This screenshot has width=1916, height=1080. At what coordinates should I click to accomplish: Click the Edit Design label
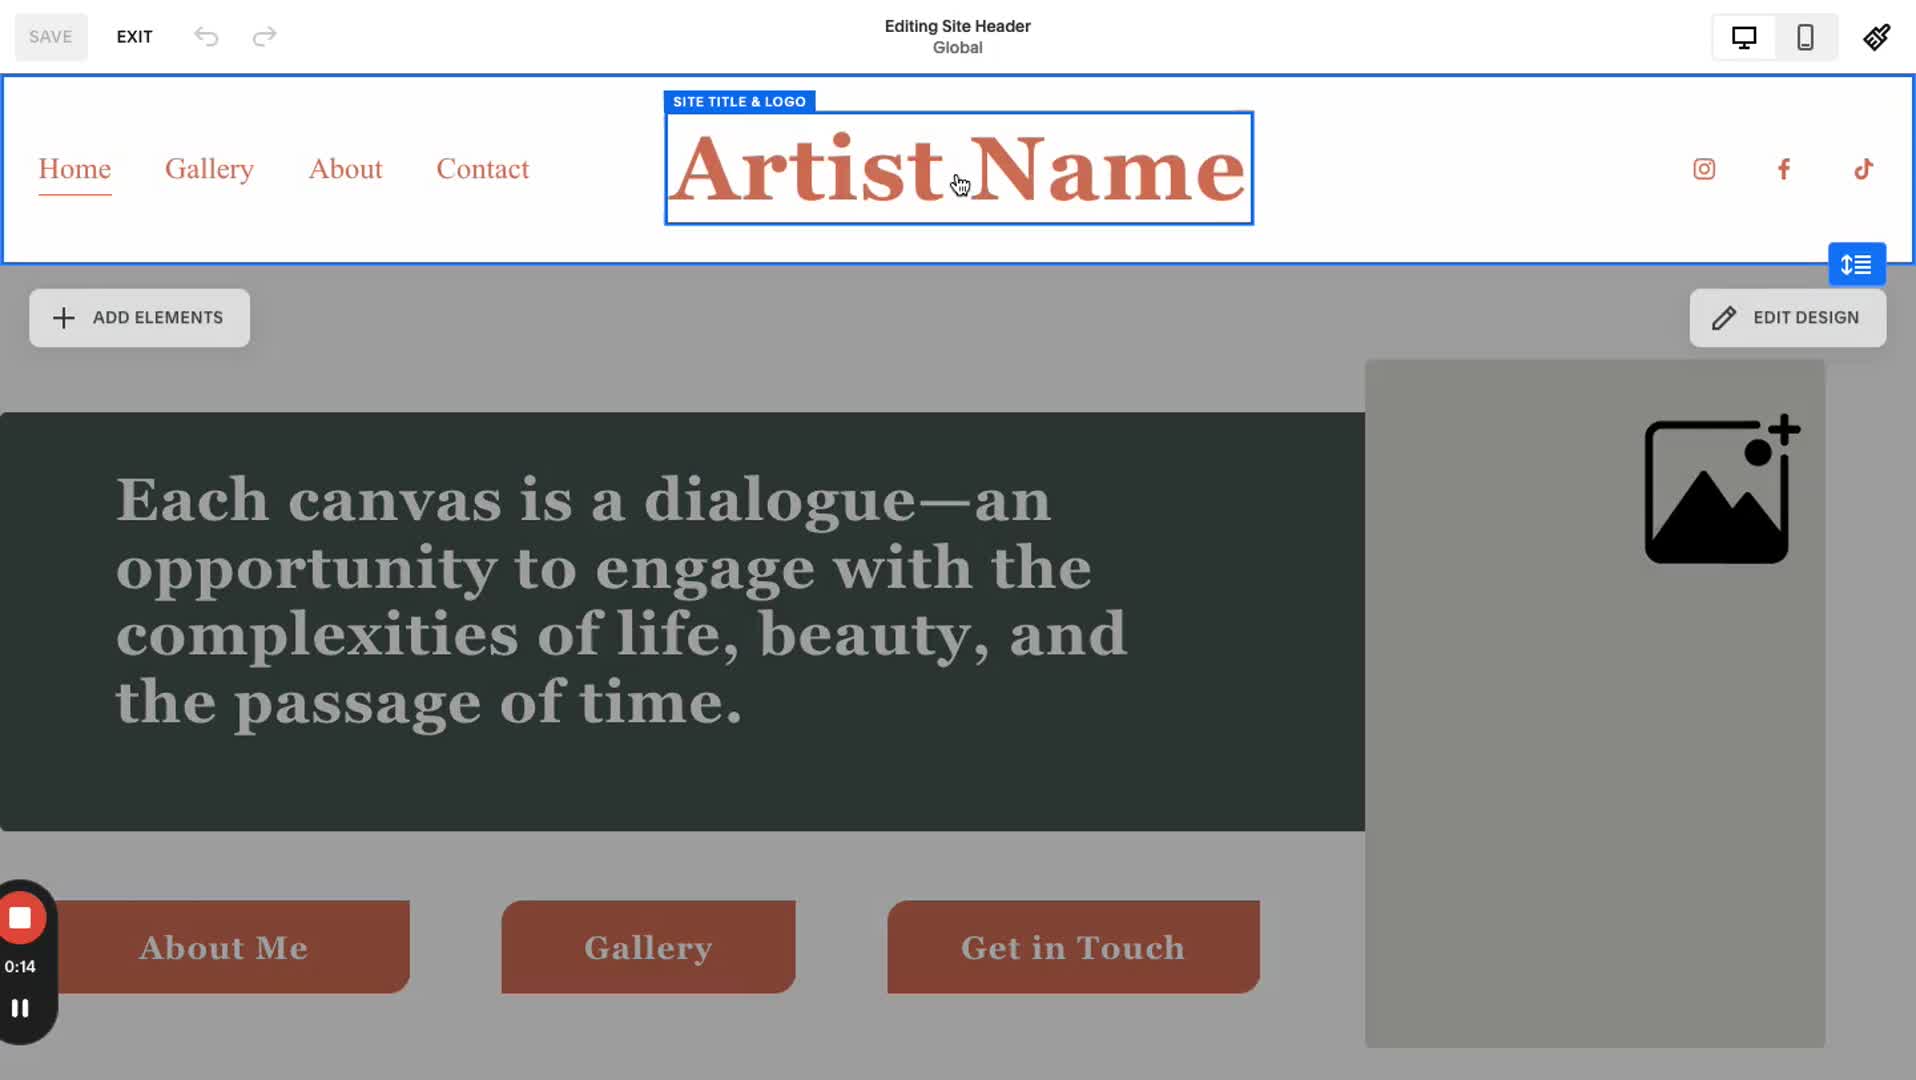[x=1805, y=318]
